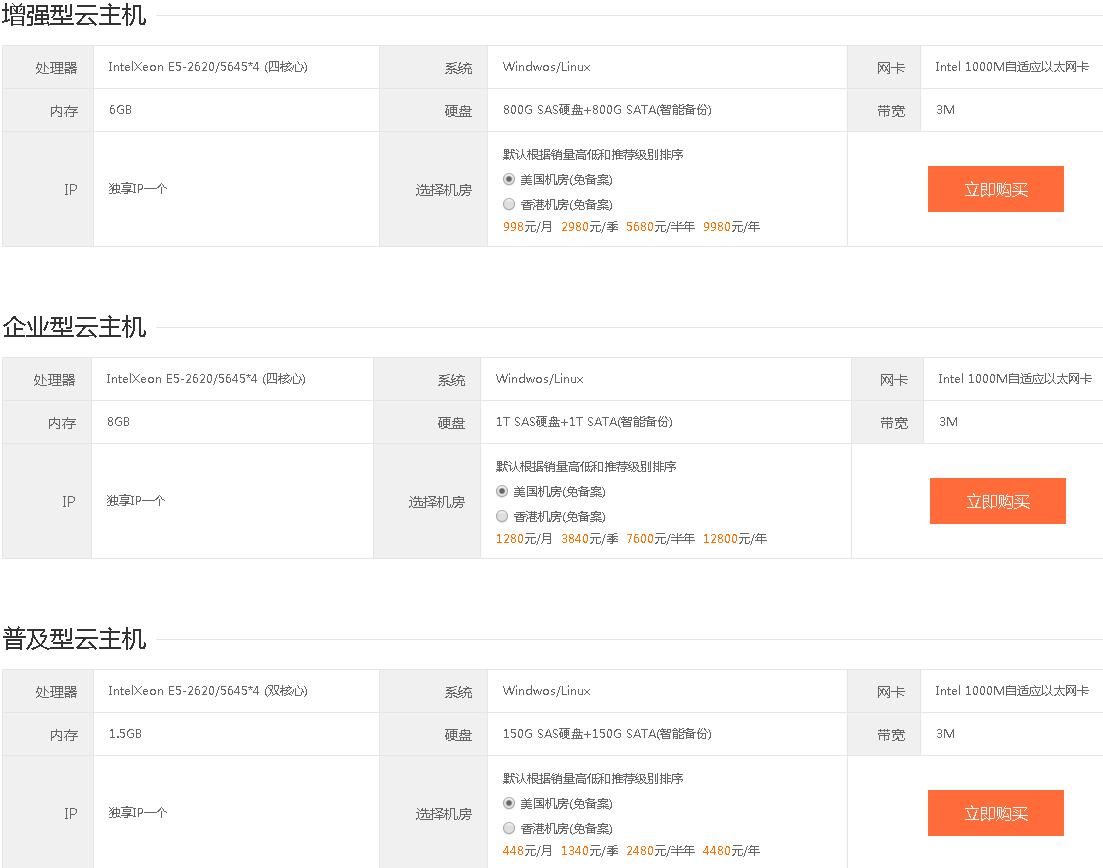
Task: Choose 香港机房 option under 企业型云主机
Action: pos(502,517)
